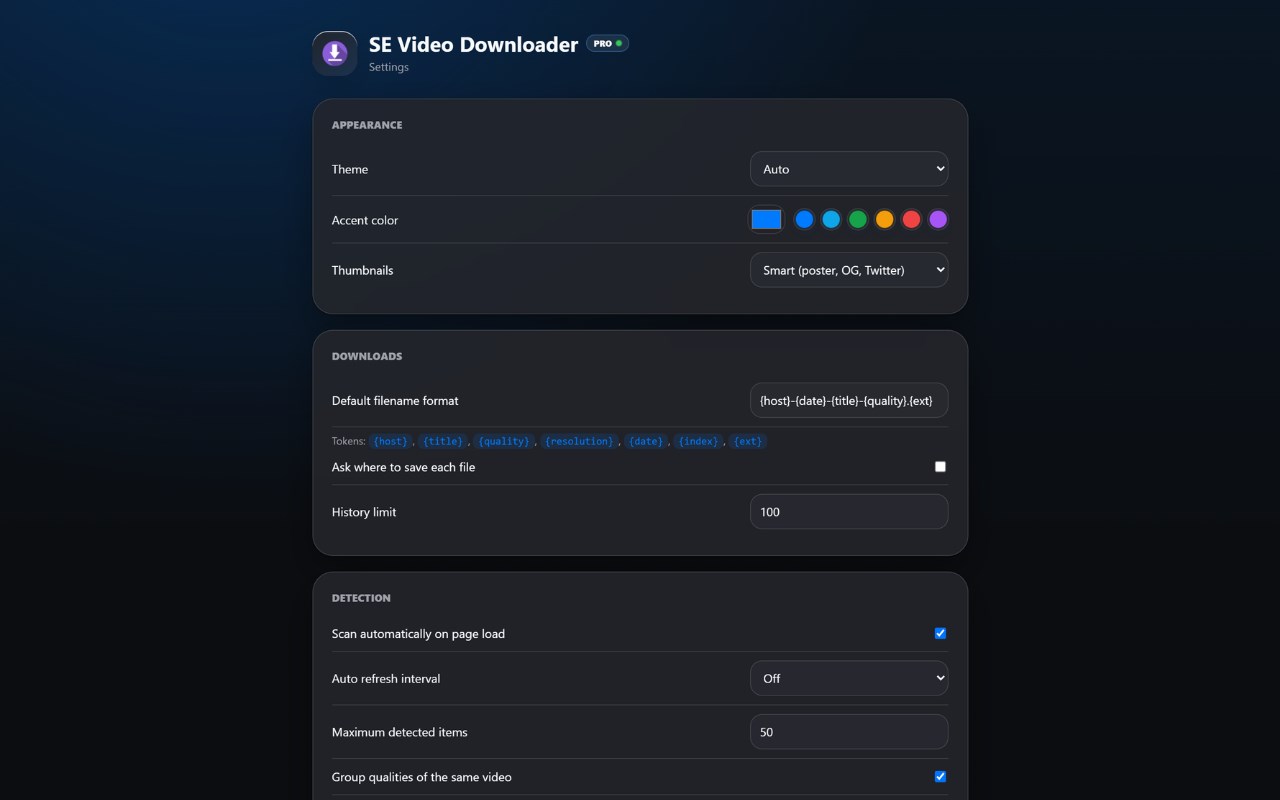Click the PRO badge next to the title

(607, 44)
